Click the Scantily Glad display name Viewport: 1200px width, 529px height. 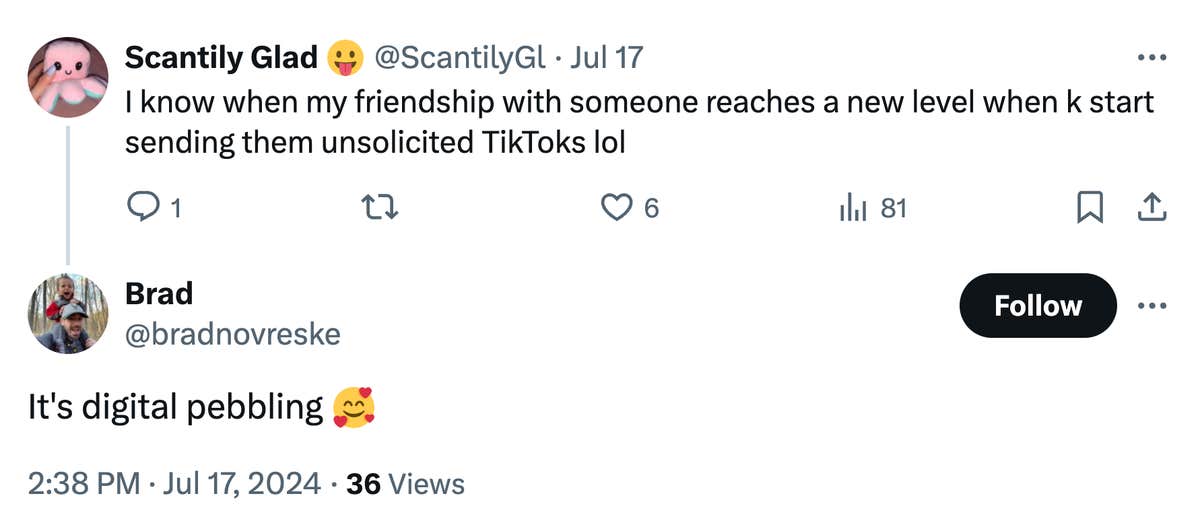(x=221, y=58)
